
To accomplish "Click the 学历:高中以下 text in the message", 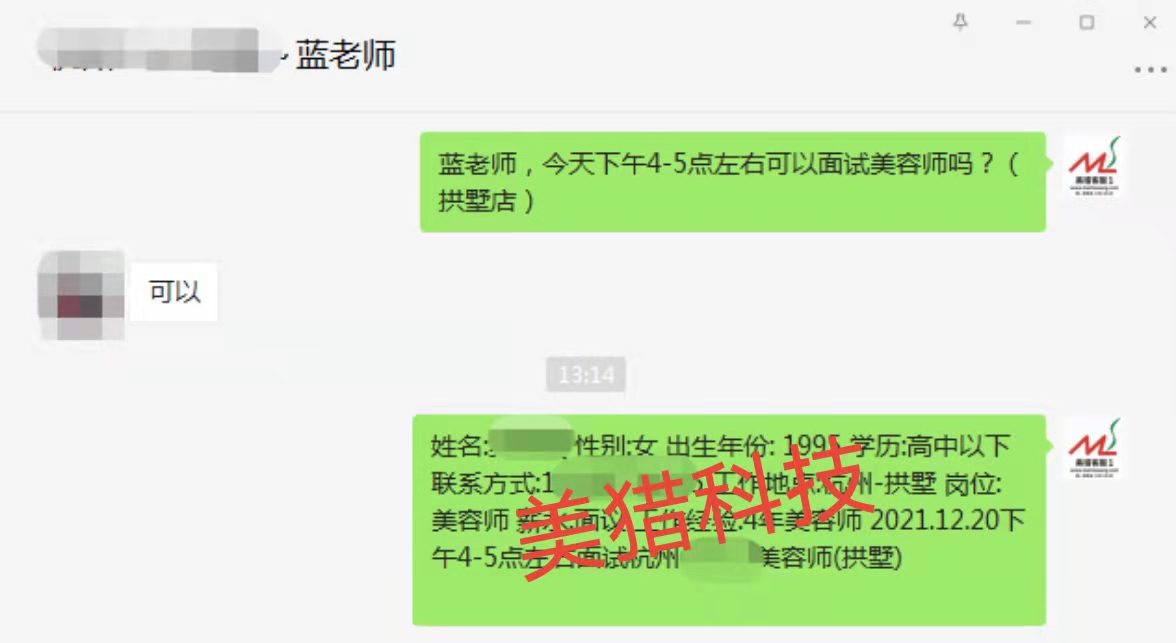I will (929, 446).
